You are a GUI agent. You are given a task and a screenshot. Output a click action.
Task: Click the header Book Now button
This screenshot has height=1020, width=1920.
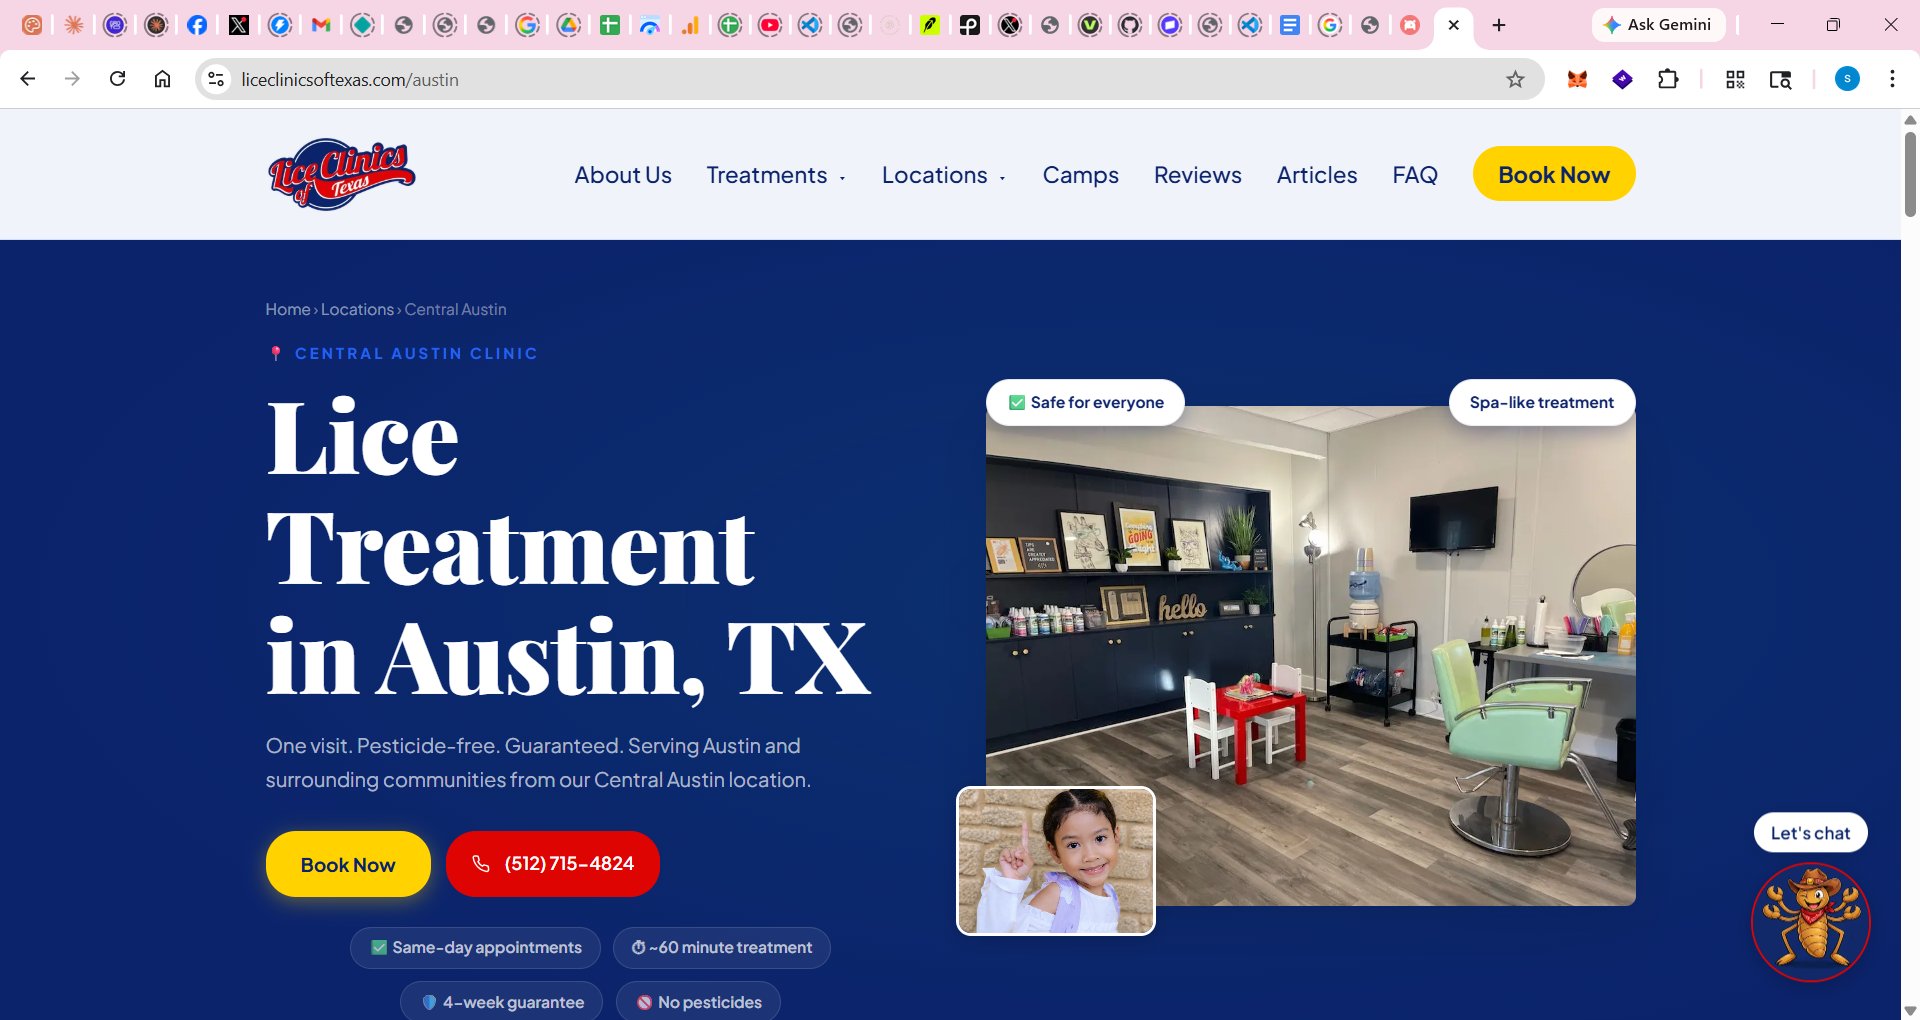[1554, 174]
